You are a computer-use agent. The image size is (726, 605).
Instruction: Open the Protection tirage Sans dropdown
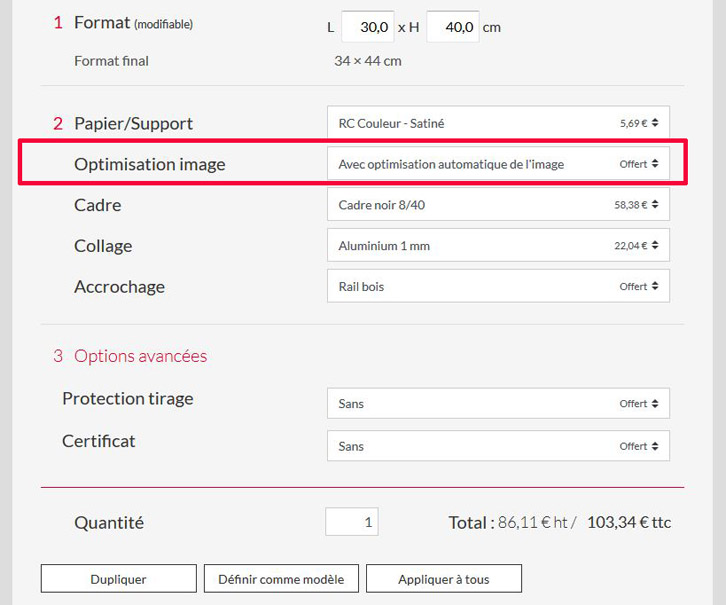pos(497,404)
